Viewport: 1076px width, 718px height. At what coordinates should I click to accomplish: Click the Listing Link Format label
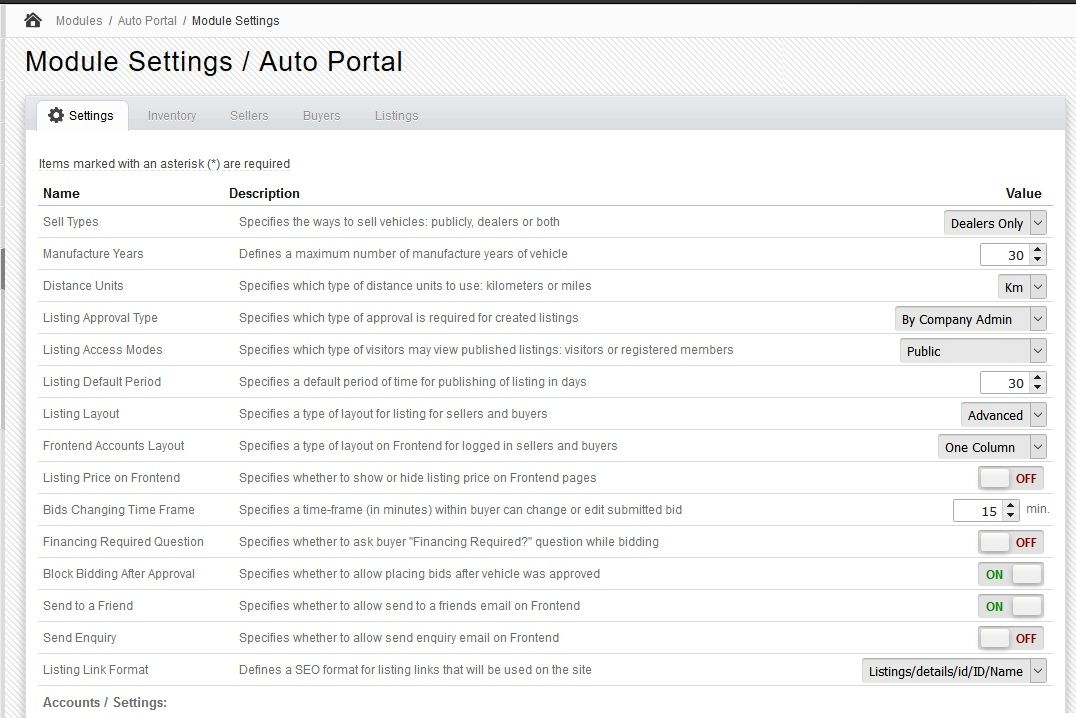(95, 670)
